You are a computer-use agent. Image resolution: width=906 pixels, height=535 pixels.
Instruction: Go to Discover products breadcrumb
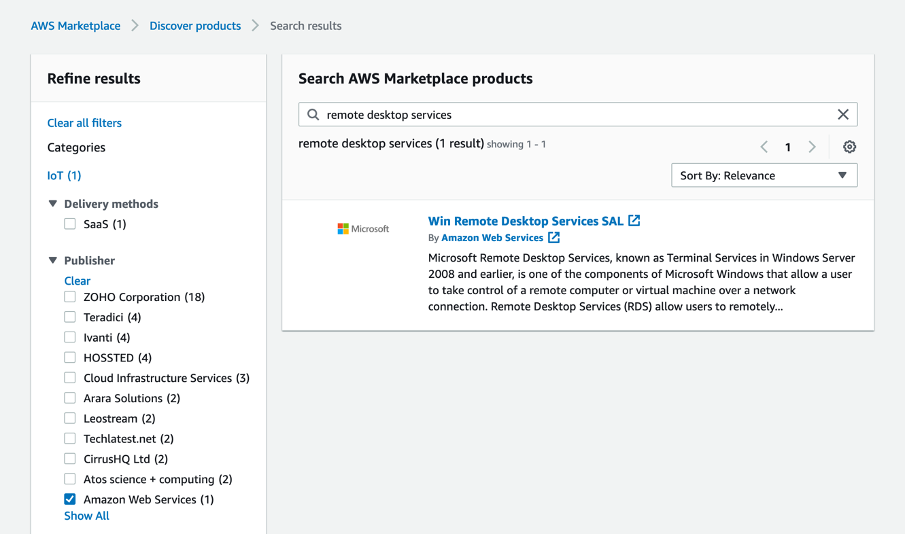195,26
